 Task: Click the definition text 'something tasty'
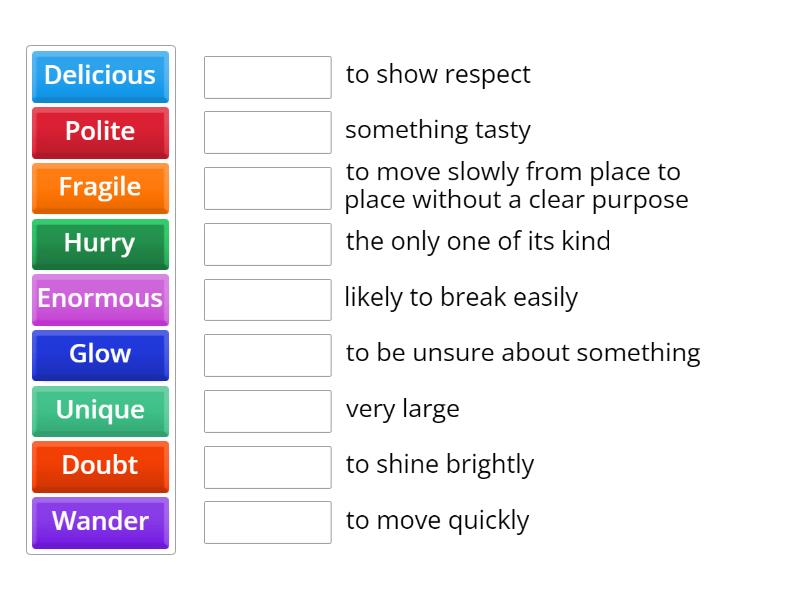(x=438, y=131)
